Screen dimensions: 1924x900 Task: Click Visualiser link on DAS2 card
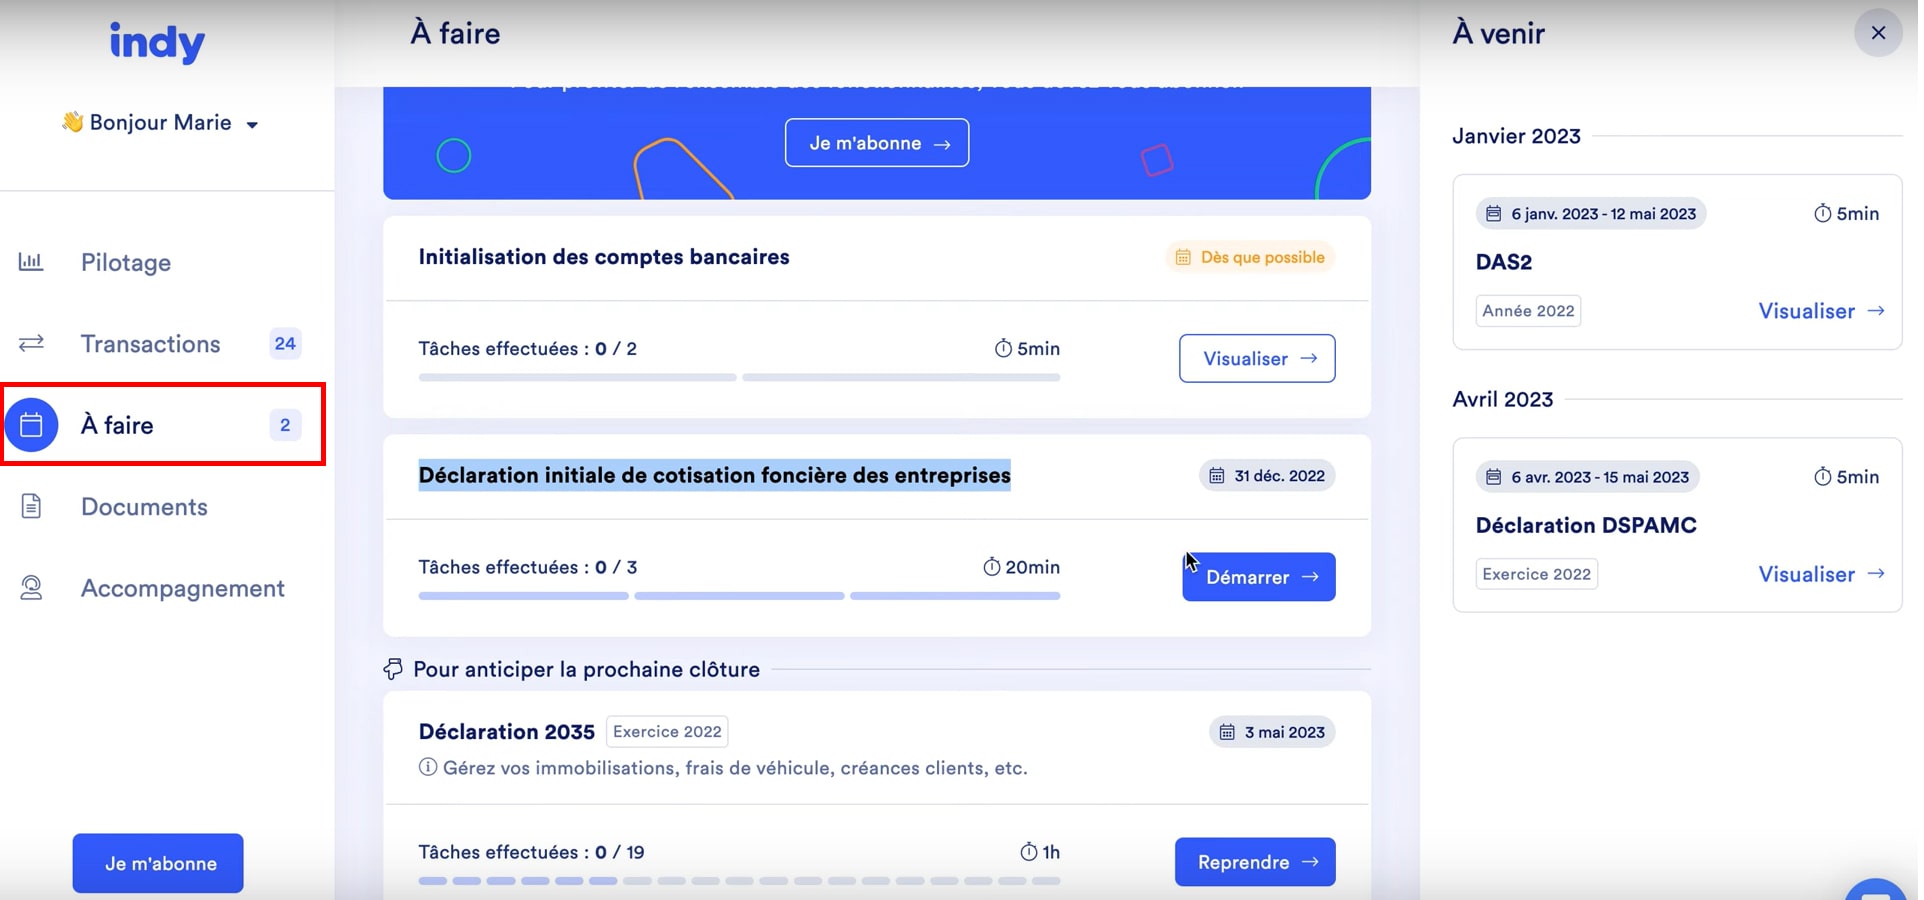point(1820,311)
